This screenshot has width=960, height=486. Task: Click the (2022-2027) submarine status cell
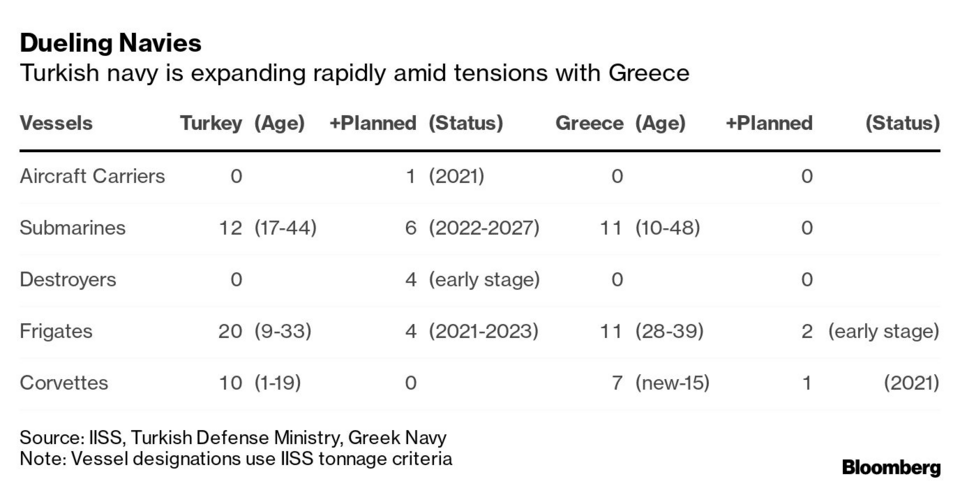click(x=484, y=227)
